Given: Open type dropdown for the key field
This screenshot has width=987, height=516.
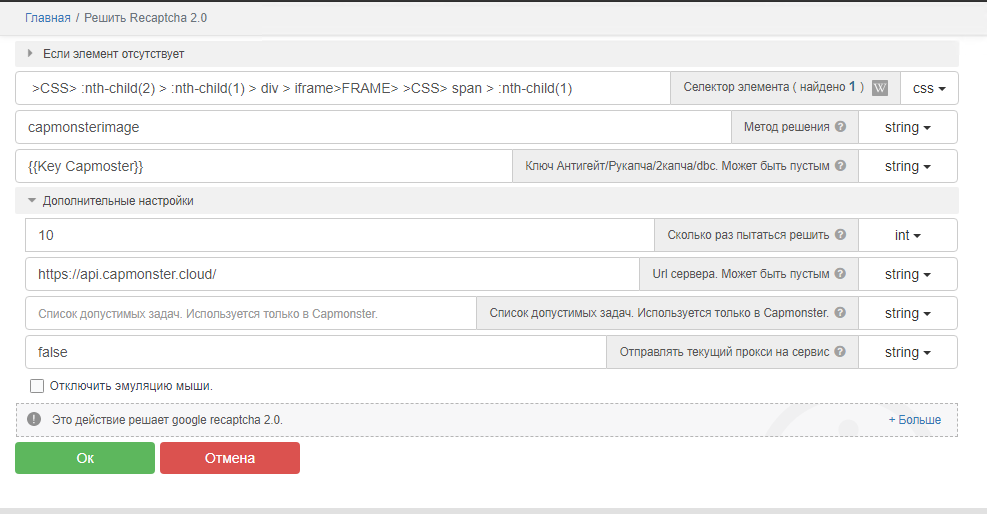Looking at the screenshot, I should [x=907, y=166].
